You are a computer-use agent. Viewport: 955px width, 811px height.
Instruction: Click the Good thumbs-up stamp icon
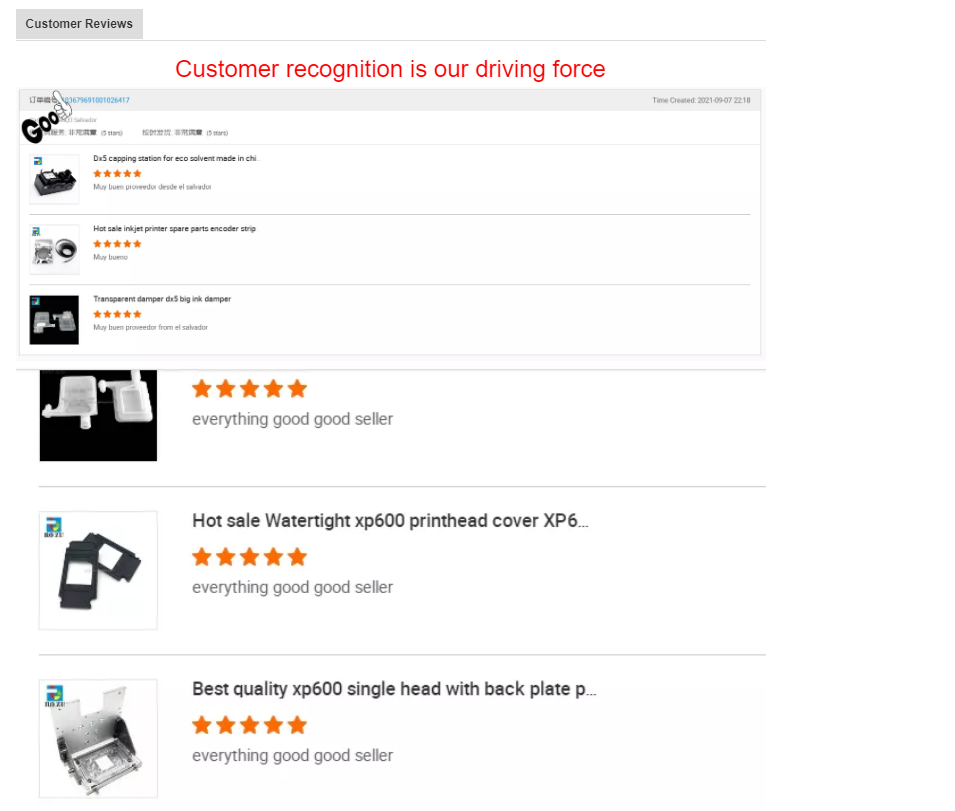[x=46, y=118]
